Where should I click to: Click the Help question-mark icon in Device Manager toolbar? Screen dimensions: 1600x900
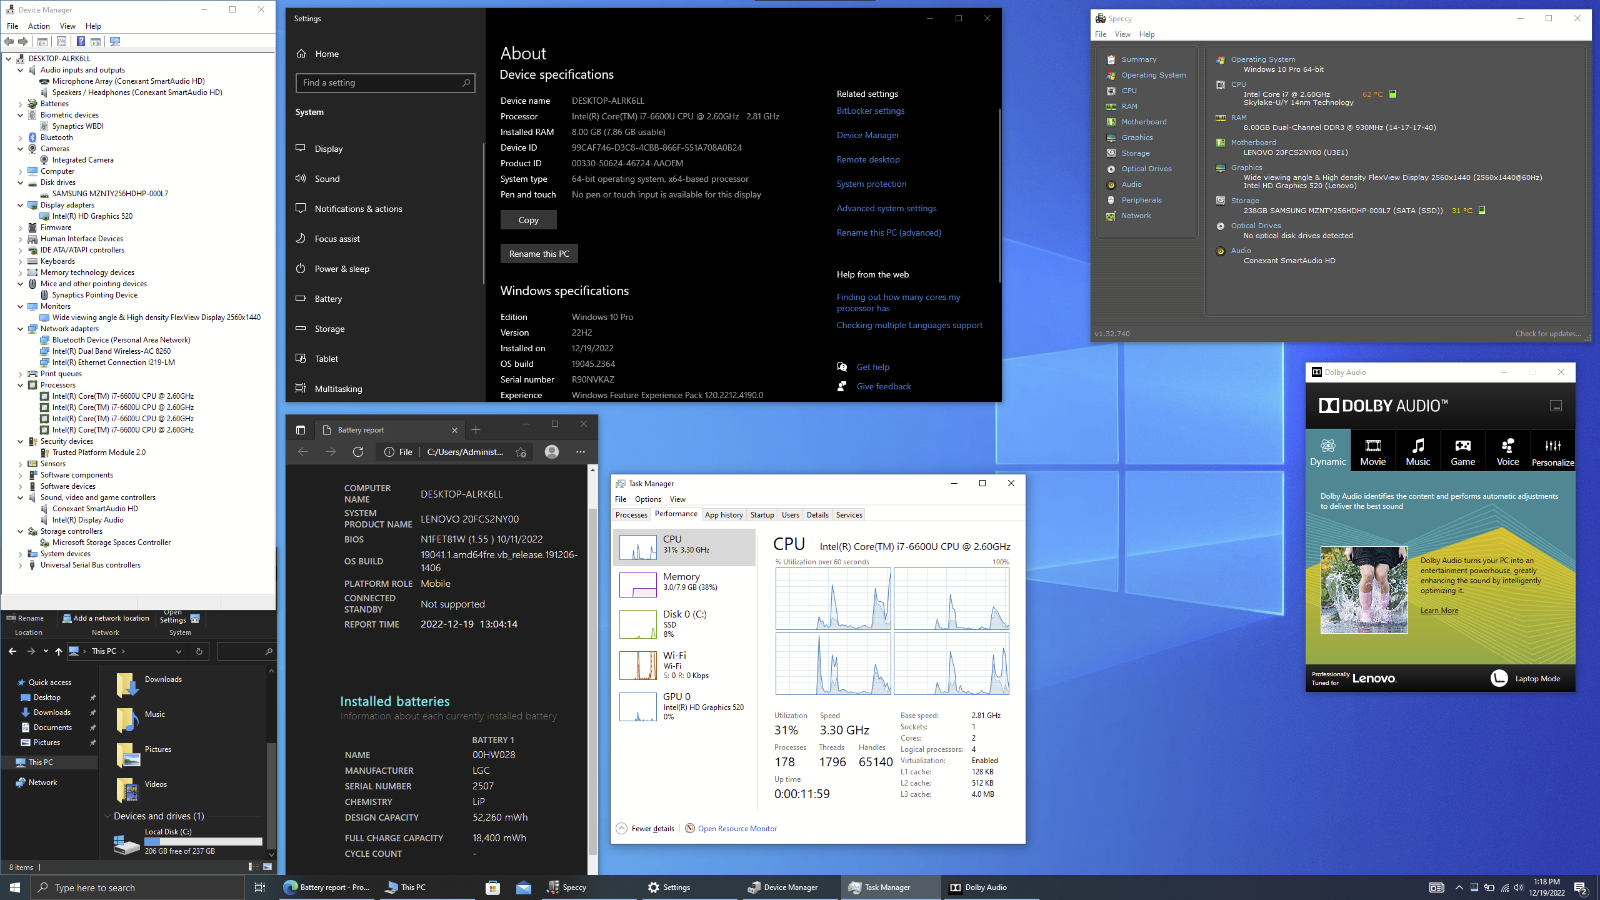(81, 42)
